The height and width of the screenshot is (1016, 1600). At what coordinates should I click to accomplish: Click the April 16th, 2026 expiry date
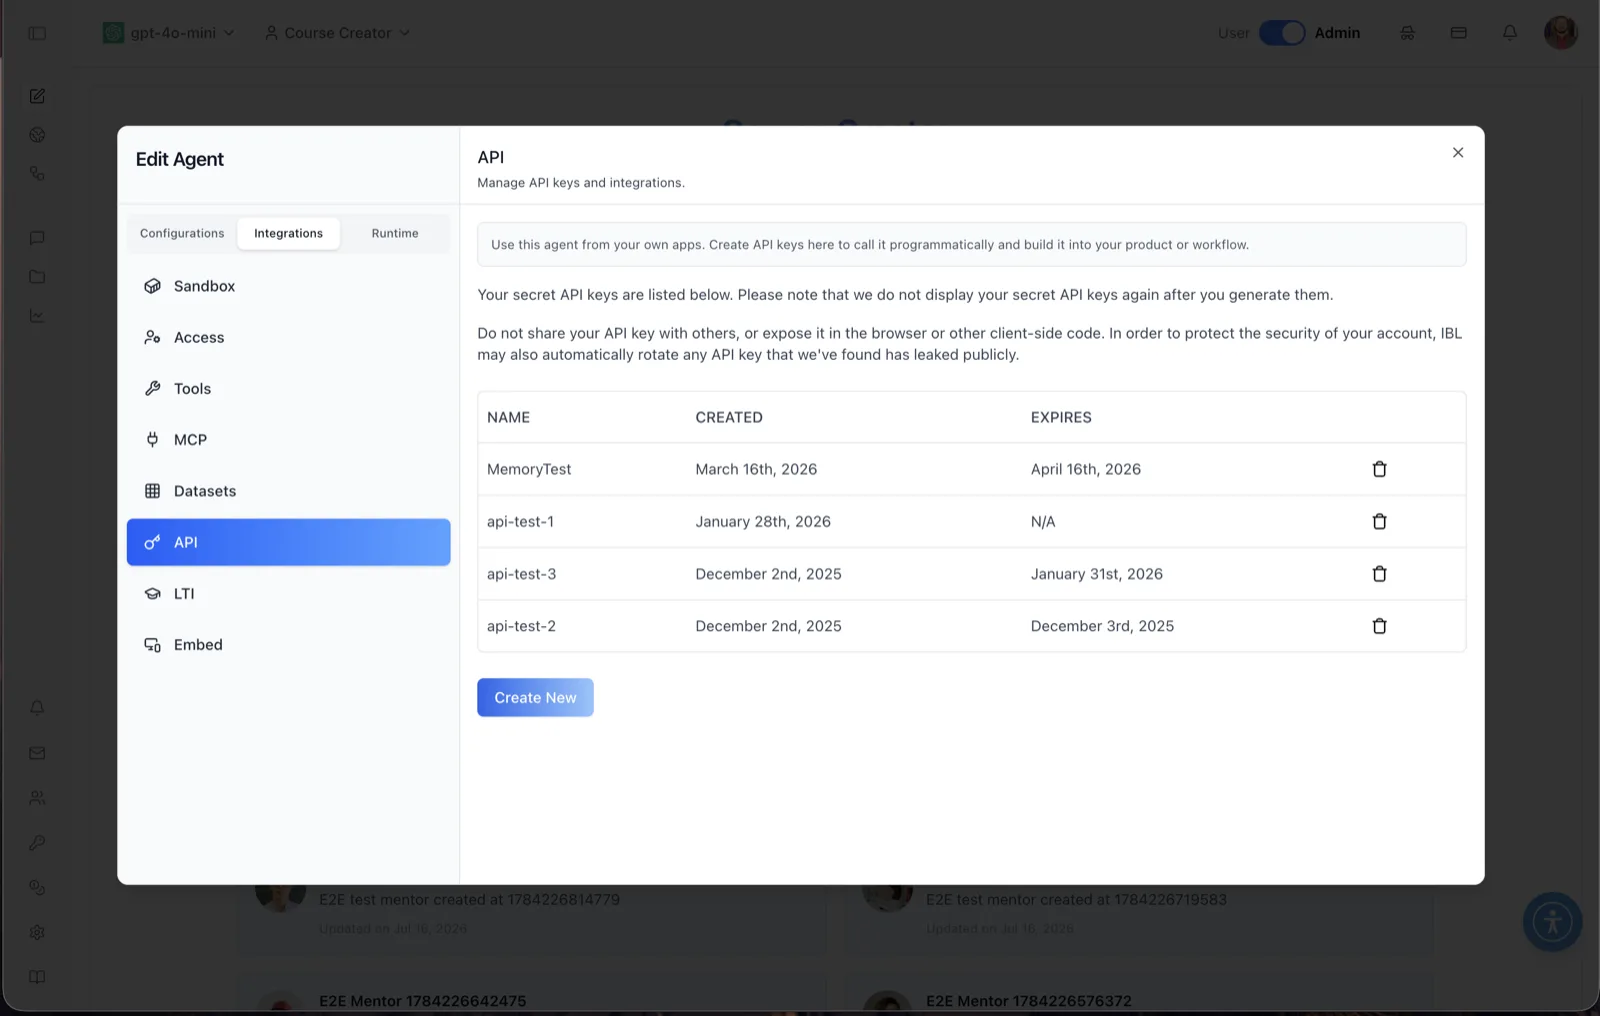[x=1086, y=469]
